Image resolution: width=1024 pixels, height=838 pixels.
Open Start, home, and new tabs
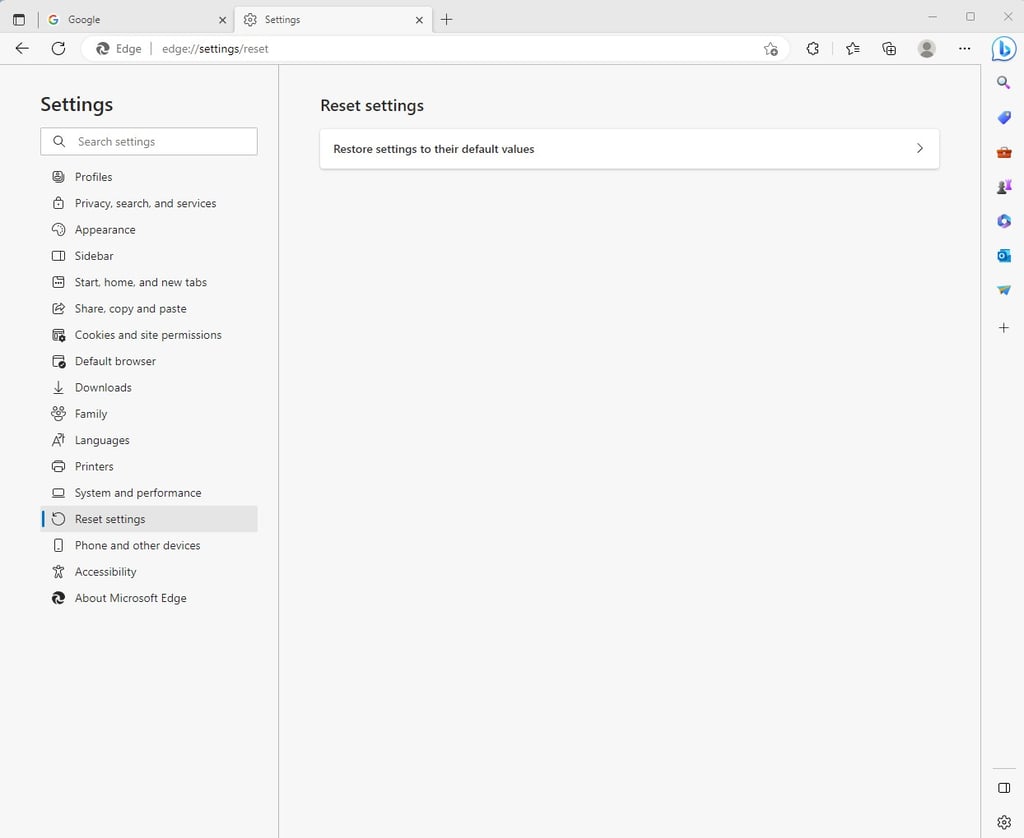149,282
